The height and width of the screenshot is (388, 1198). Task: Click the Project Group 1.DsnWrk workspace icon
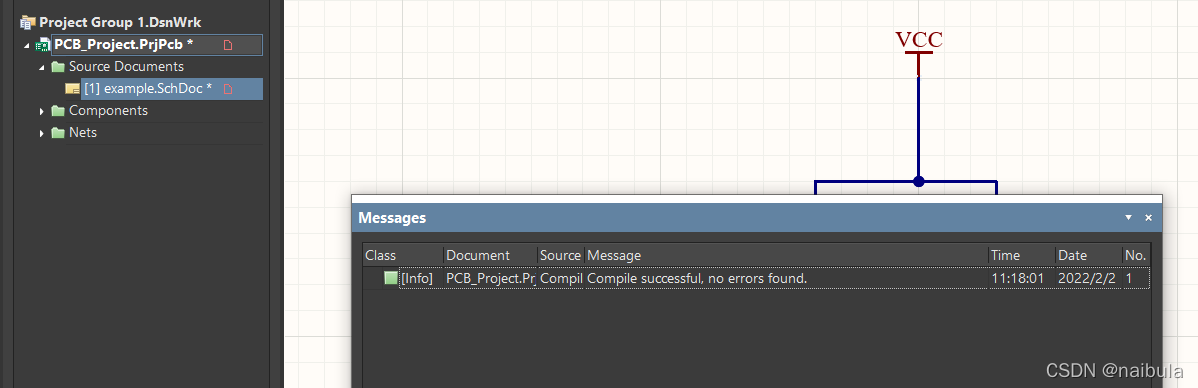tap(28, 23)
